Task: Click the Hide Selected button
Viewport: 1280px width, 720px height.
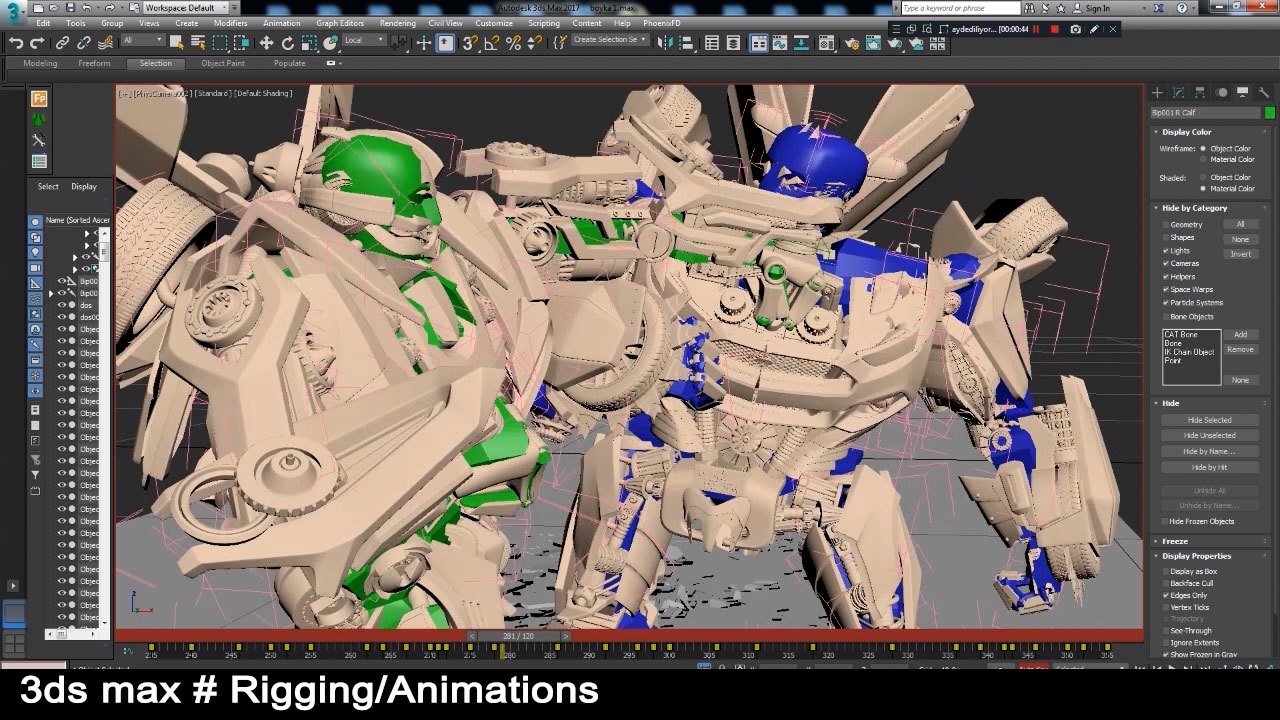Action: tap(1210, 420)
